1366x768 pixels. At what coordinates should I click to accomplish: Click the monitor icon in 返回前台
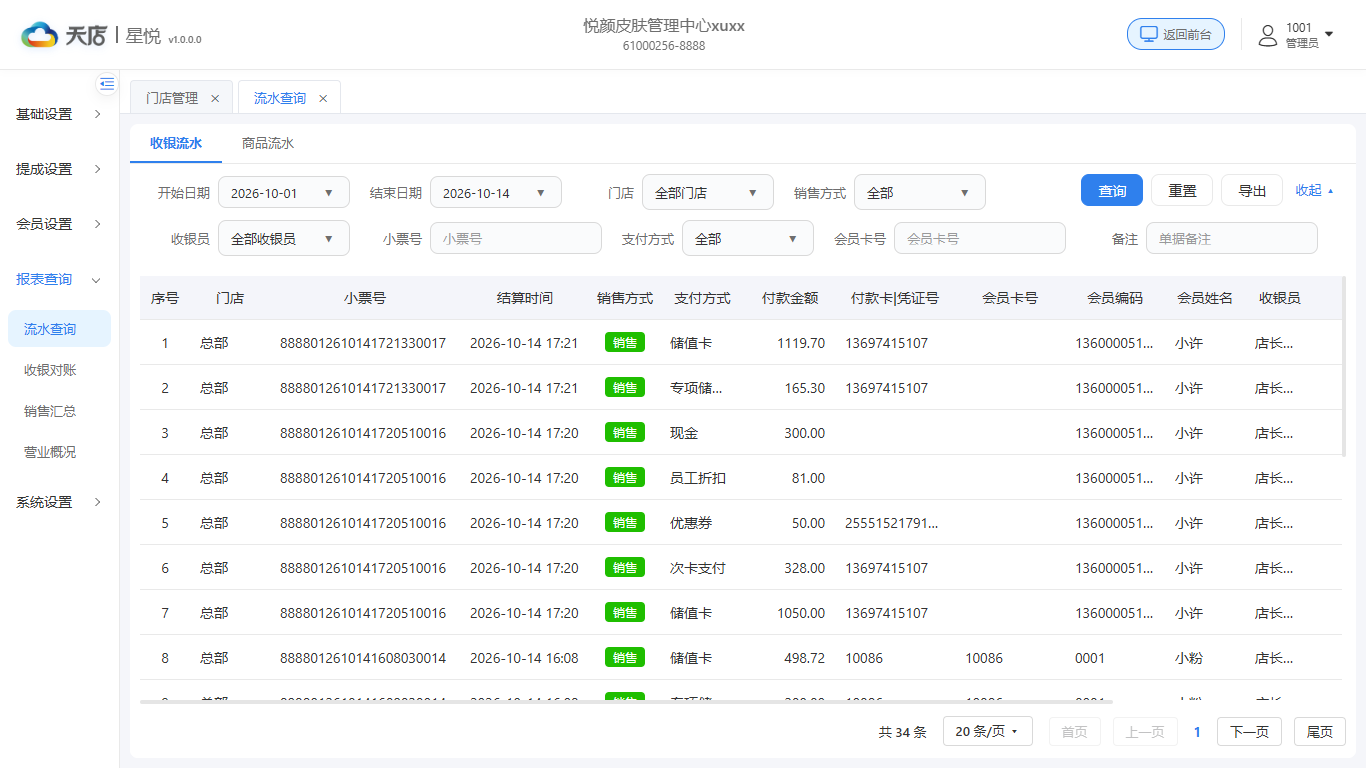pyautogui.click(x=1149, y=34)
